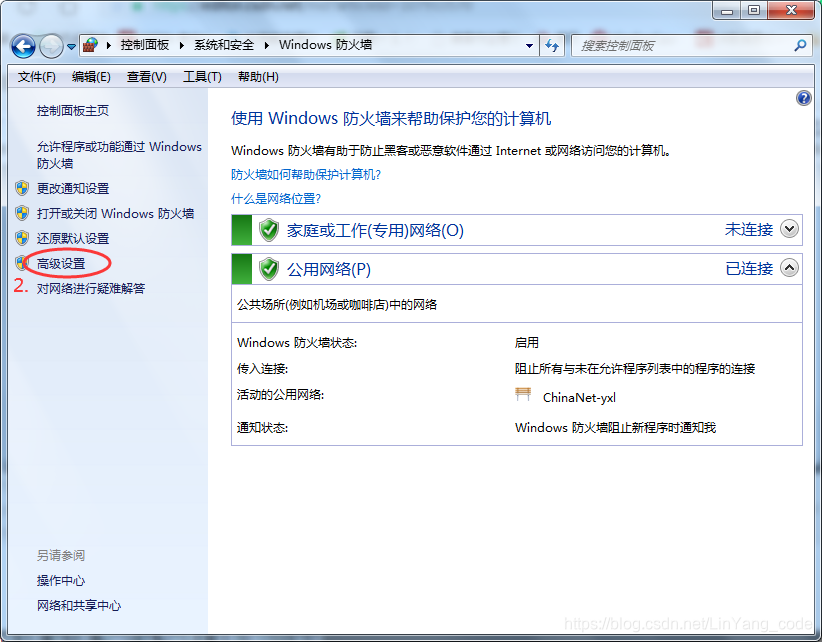Expand arrow before 系统和安全 breadcrumb
The height and width of the screenshot is (642, 822).
[181, 46]
